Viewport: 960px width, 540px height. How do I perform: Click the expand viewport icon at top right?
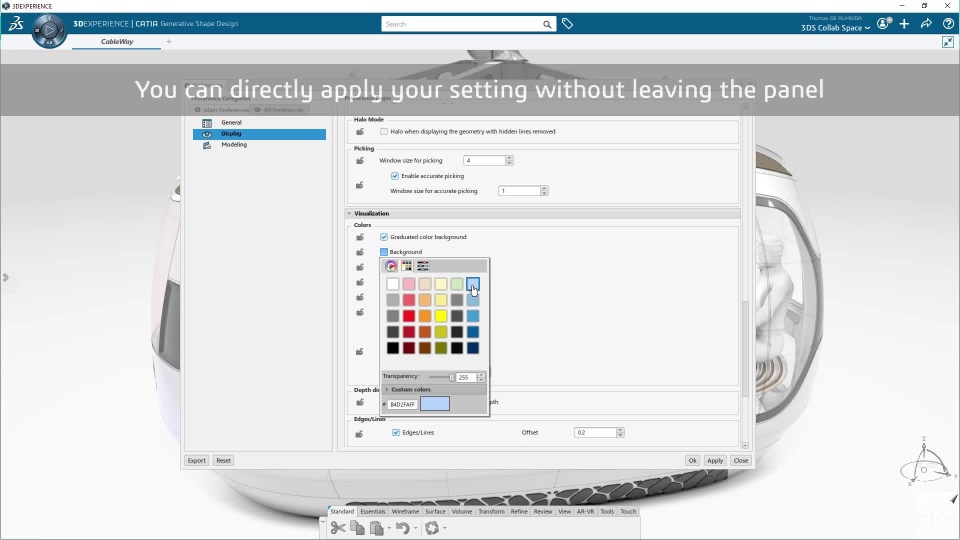[x=948, y=42]
